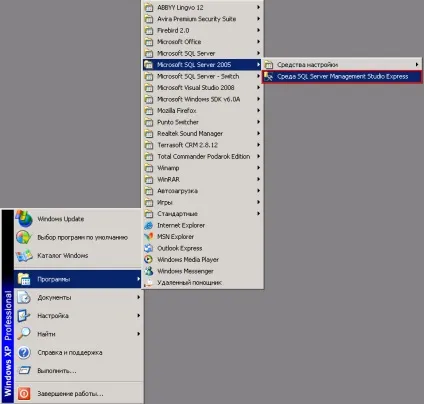The image size is (424, 404).
Task: Expand the Стандартные submenu arrow
Action: tap(258, 213)
